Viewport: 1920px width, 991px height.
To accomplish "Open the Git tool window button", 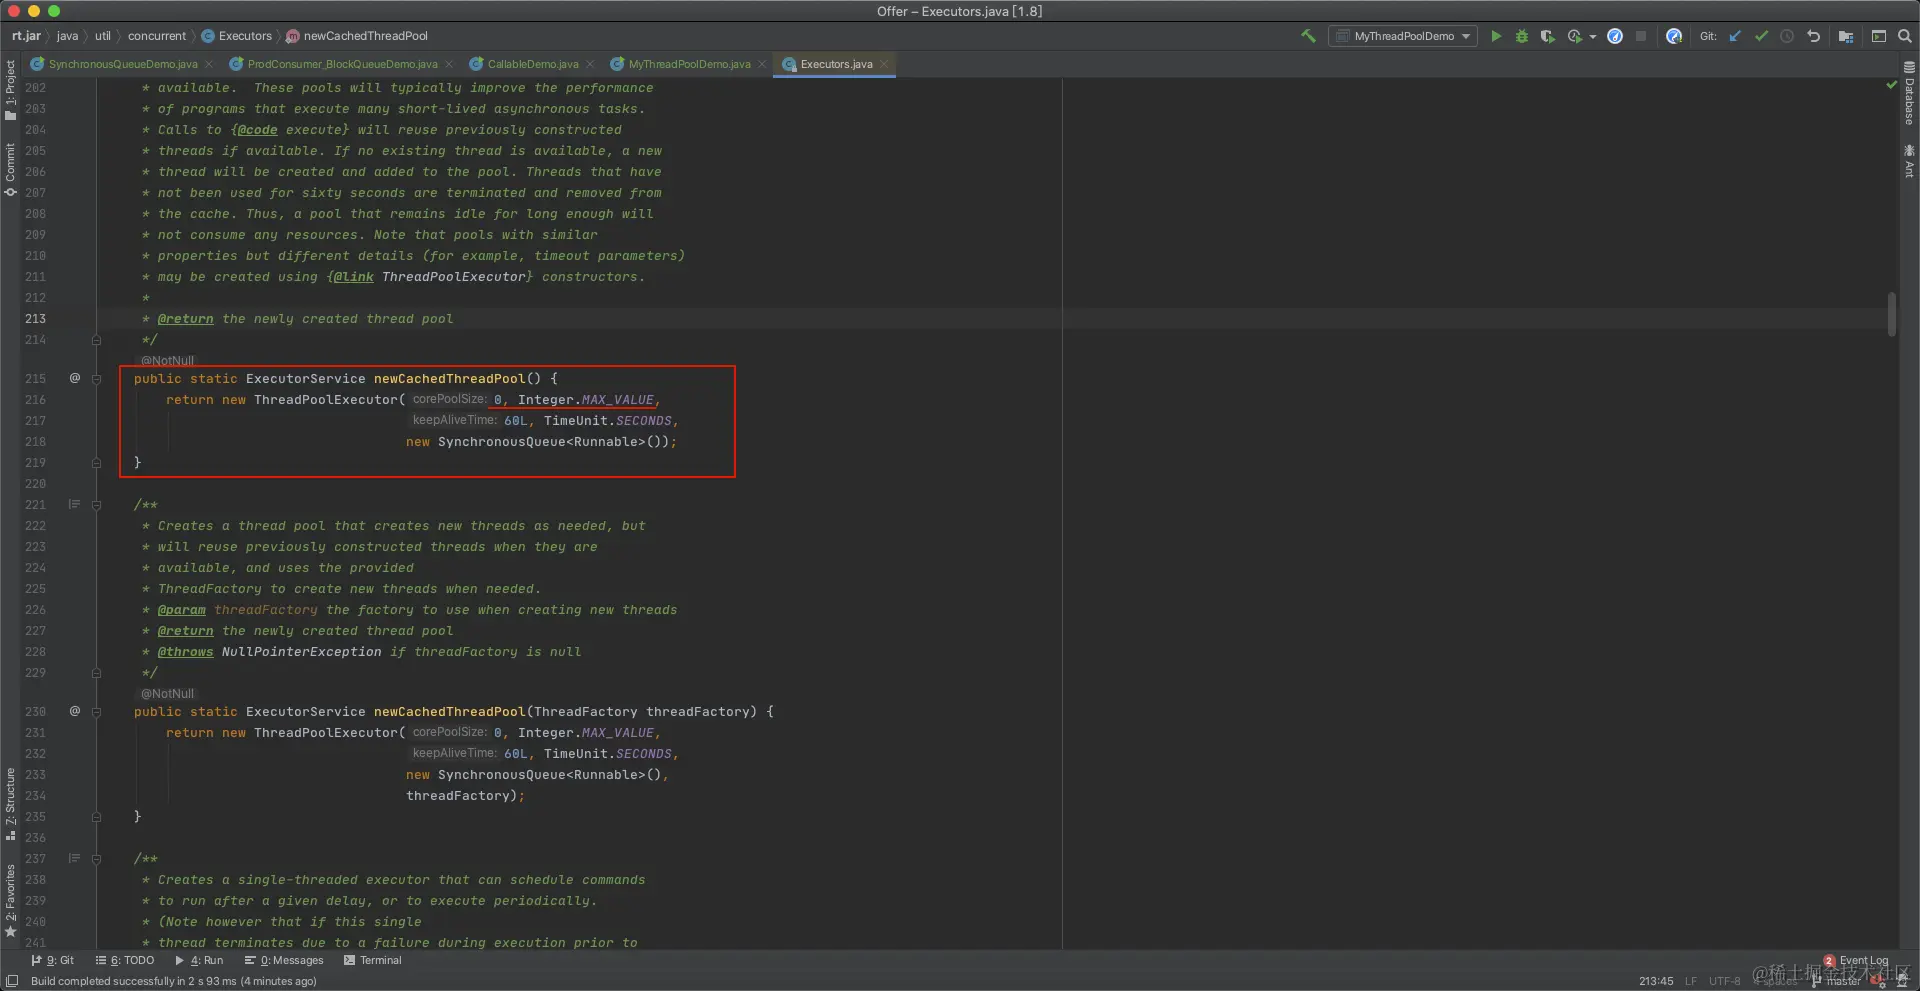I will pyautogui.click(x=53, y=960).
